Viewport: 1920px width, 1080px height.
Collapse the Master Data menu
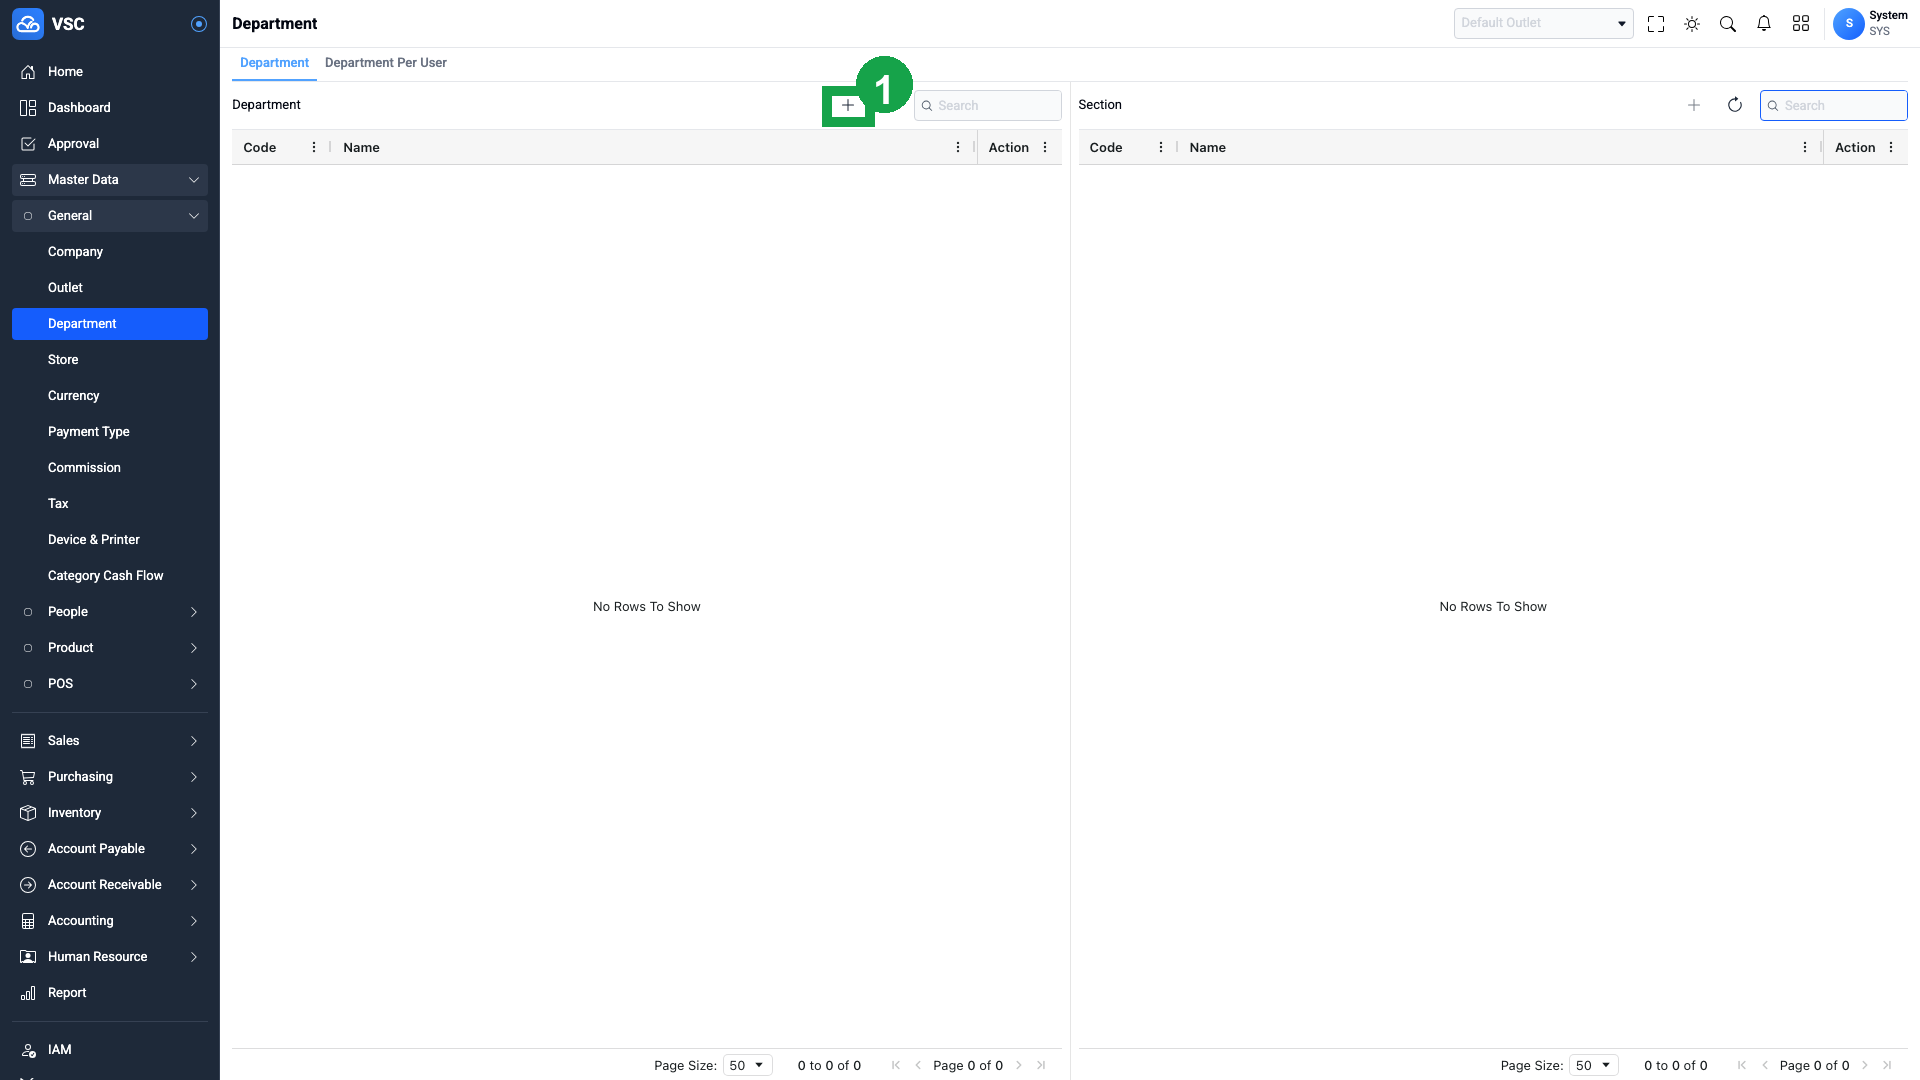110,180
